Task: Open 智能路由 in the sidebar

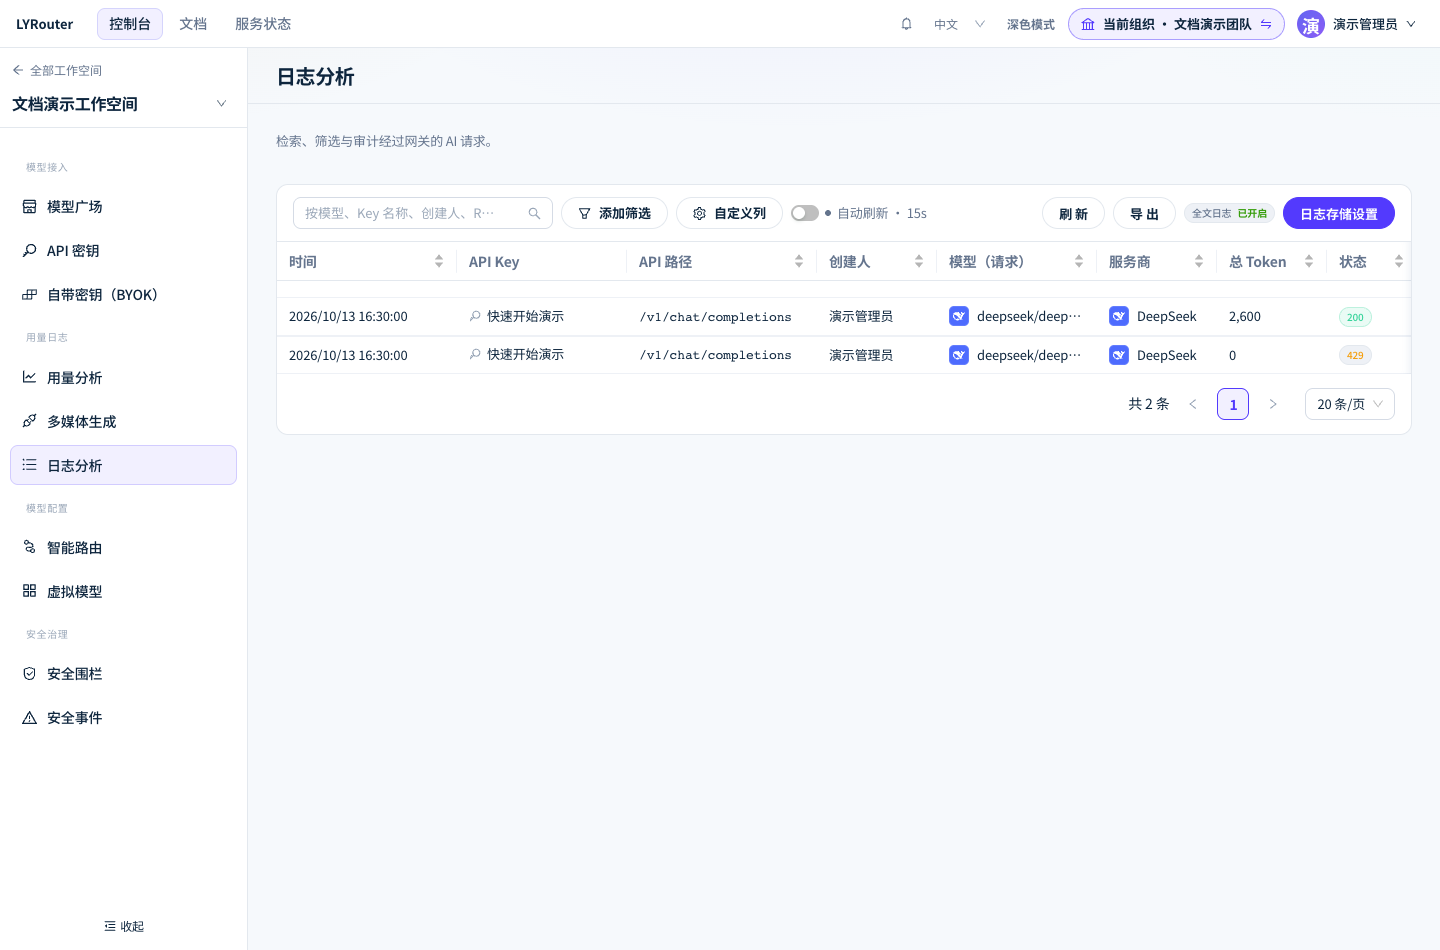Action: 123,548
